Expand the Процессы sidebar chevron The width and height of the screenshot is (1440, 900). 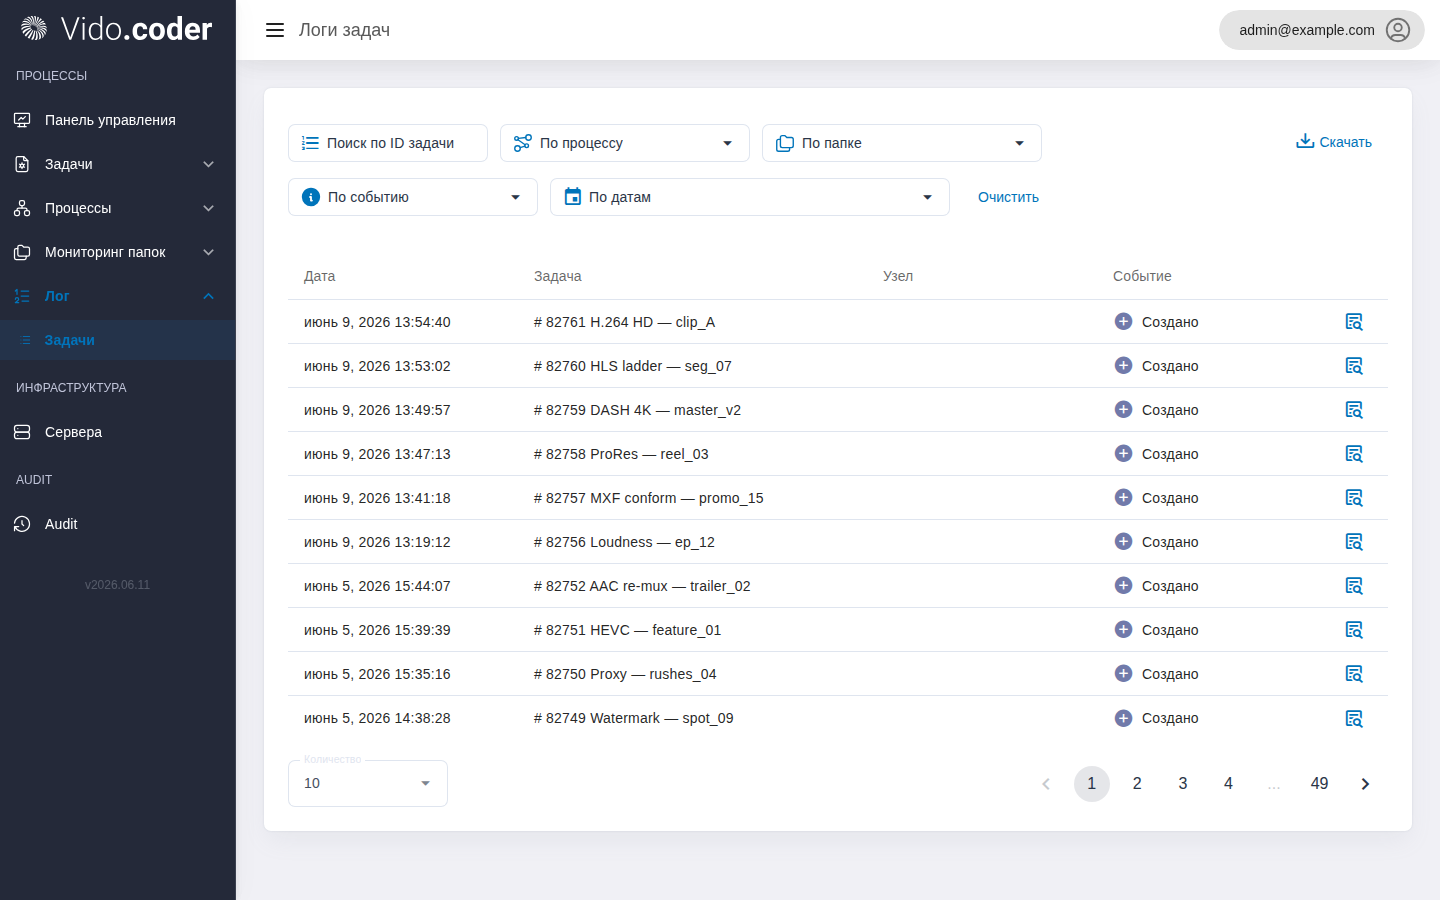click(208, 208)
